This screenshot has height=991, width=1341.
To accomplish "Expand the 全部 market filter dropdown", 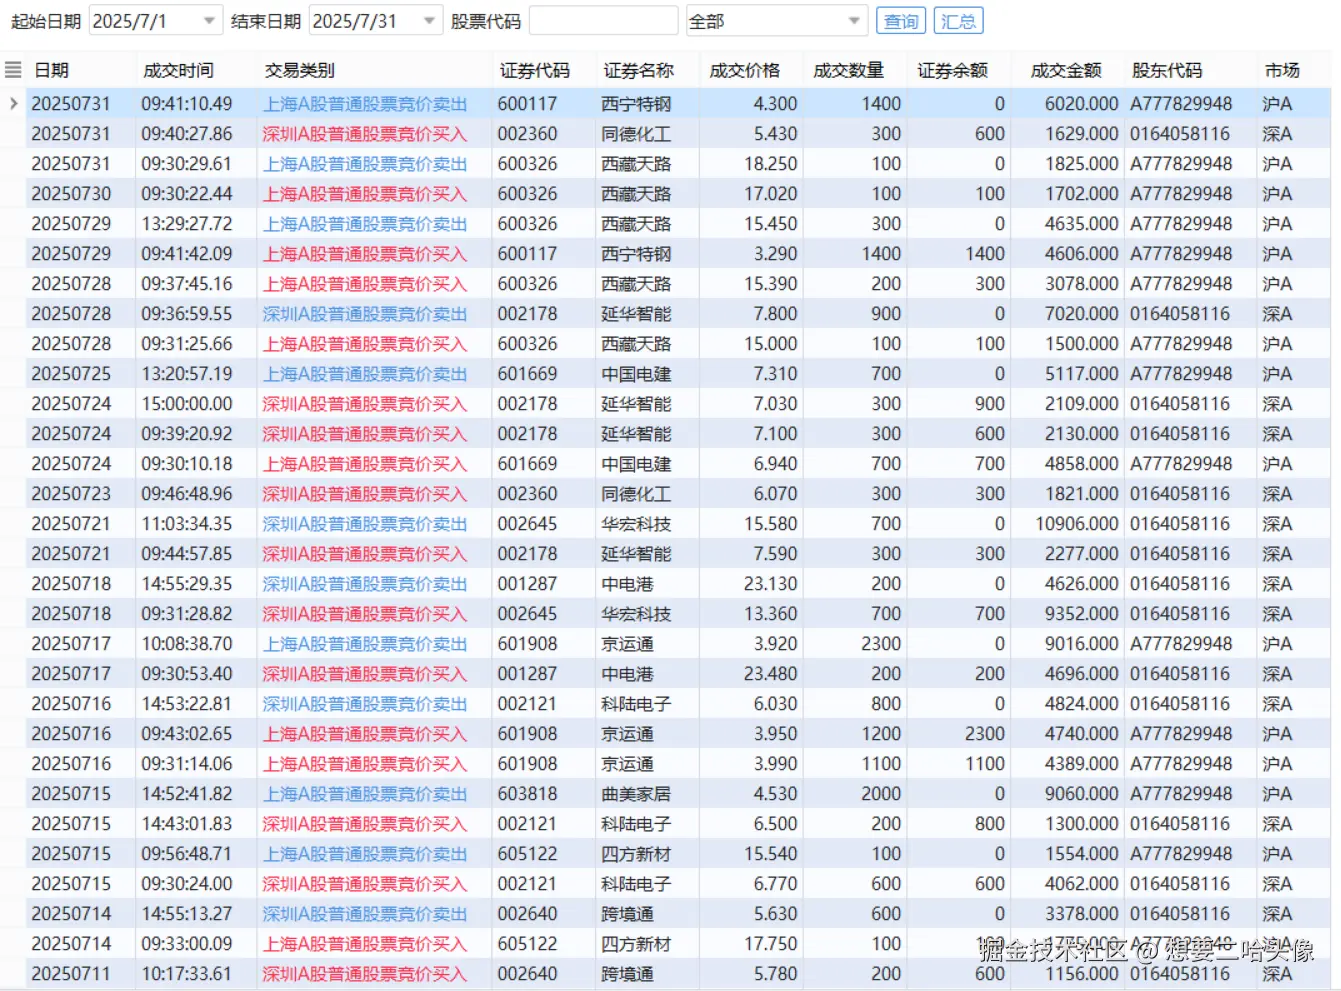I will (x=855, y=19).
